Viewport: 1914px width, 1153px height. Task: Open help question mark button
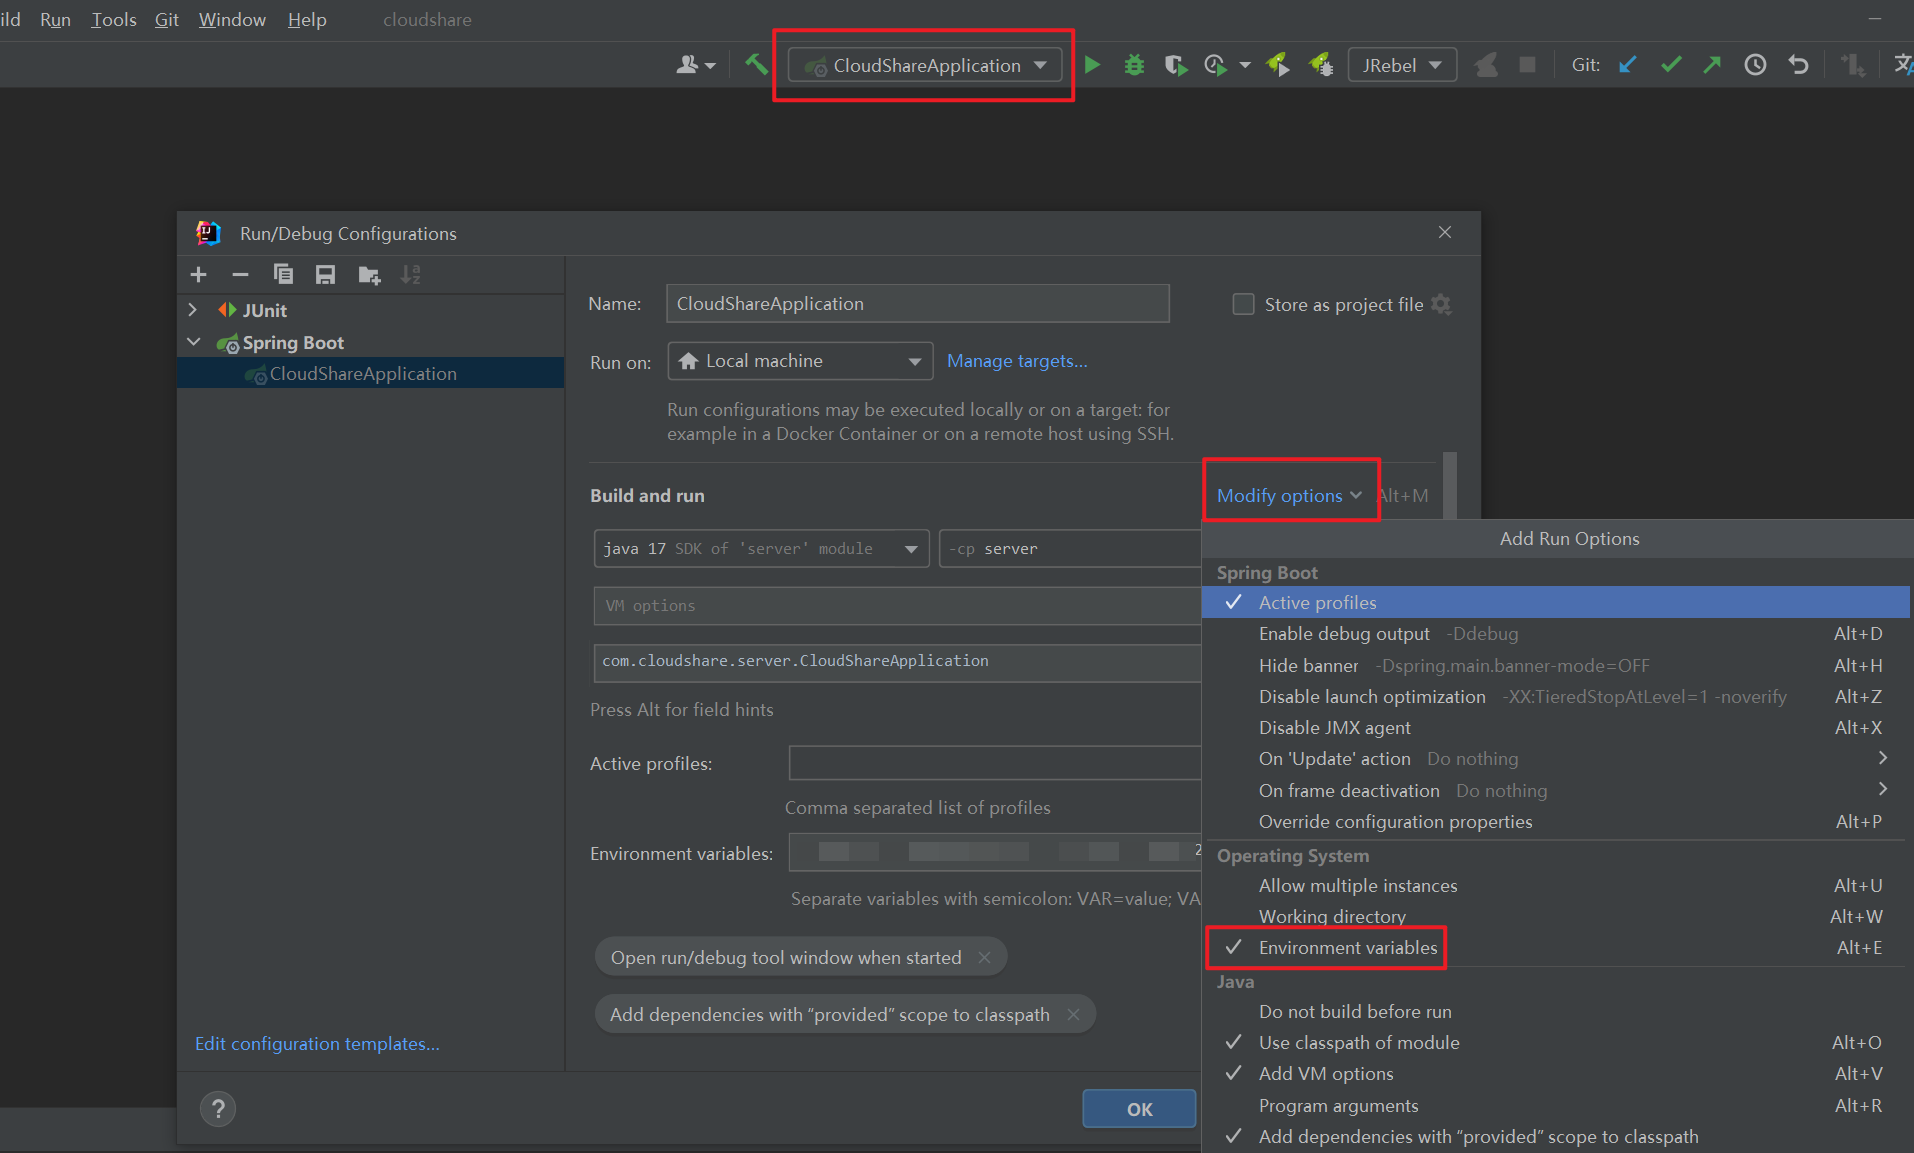click(x=218, y=1108)
